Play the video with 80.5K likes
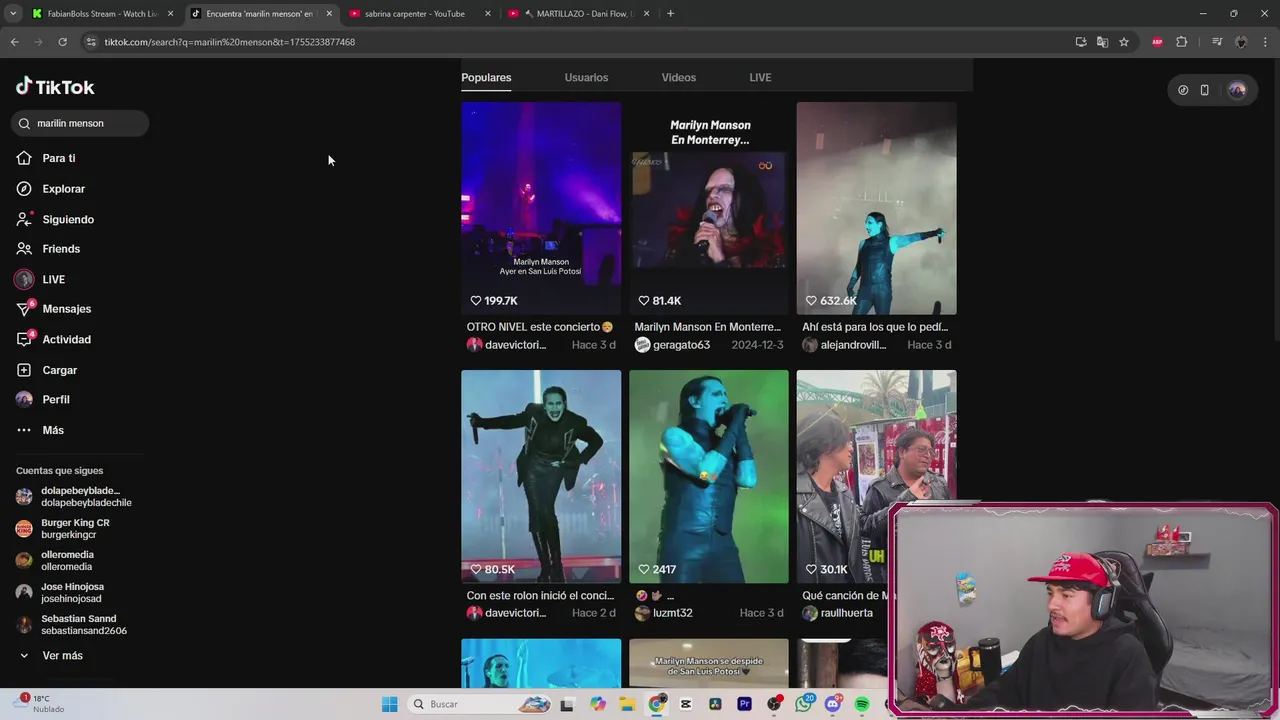This screenshot has width=1280, height=720. click(x=541, y=476)
